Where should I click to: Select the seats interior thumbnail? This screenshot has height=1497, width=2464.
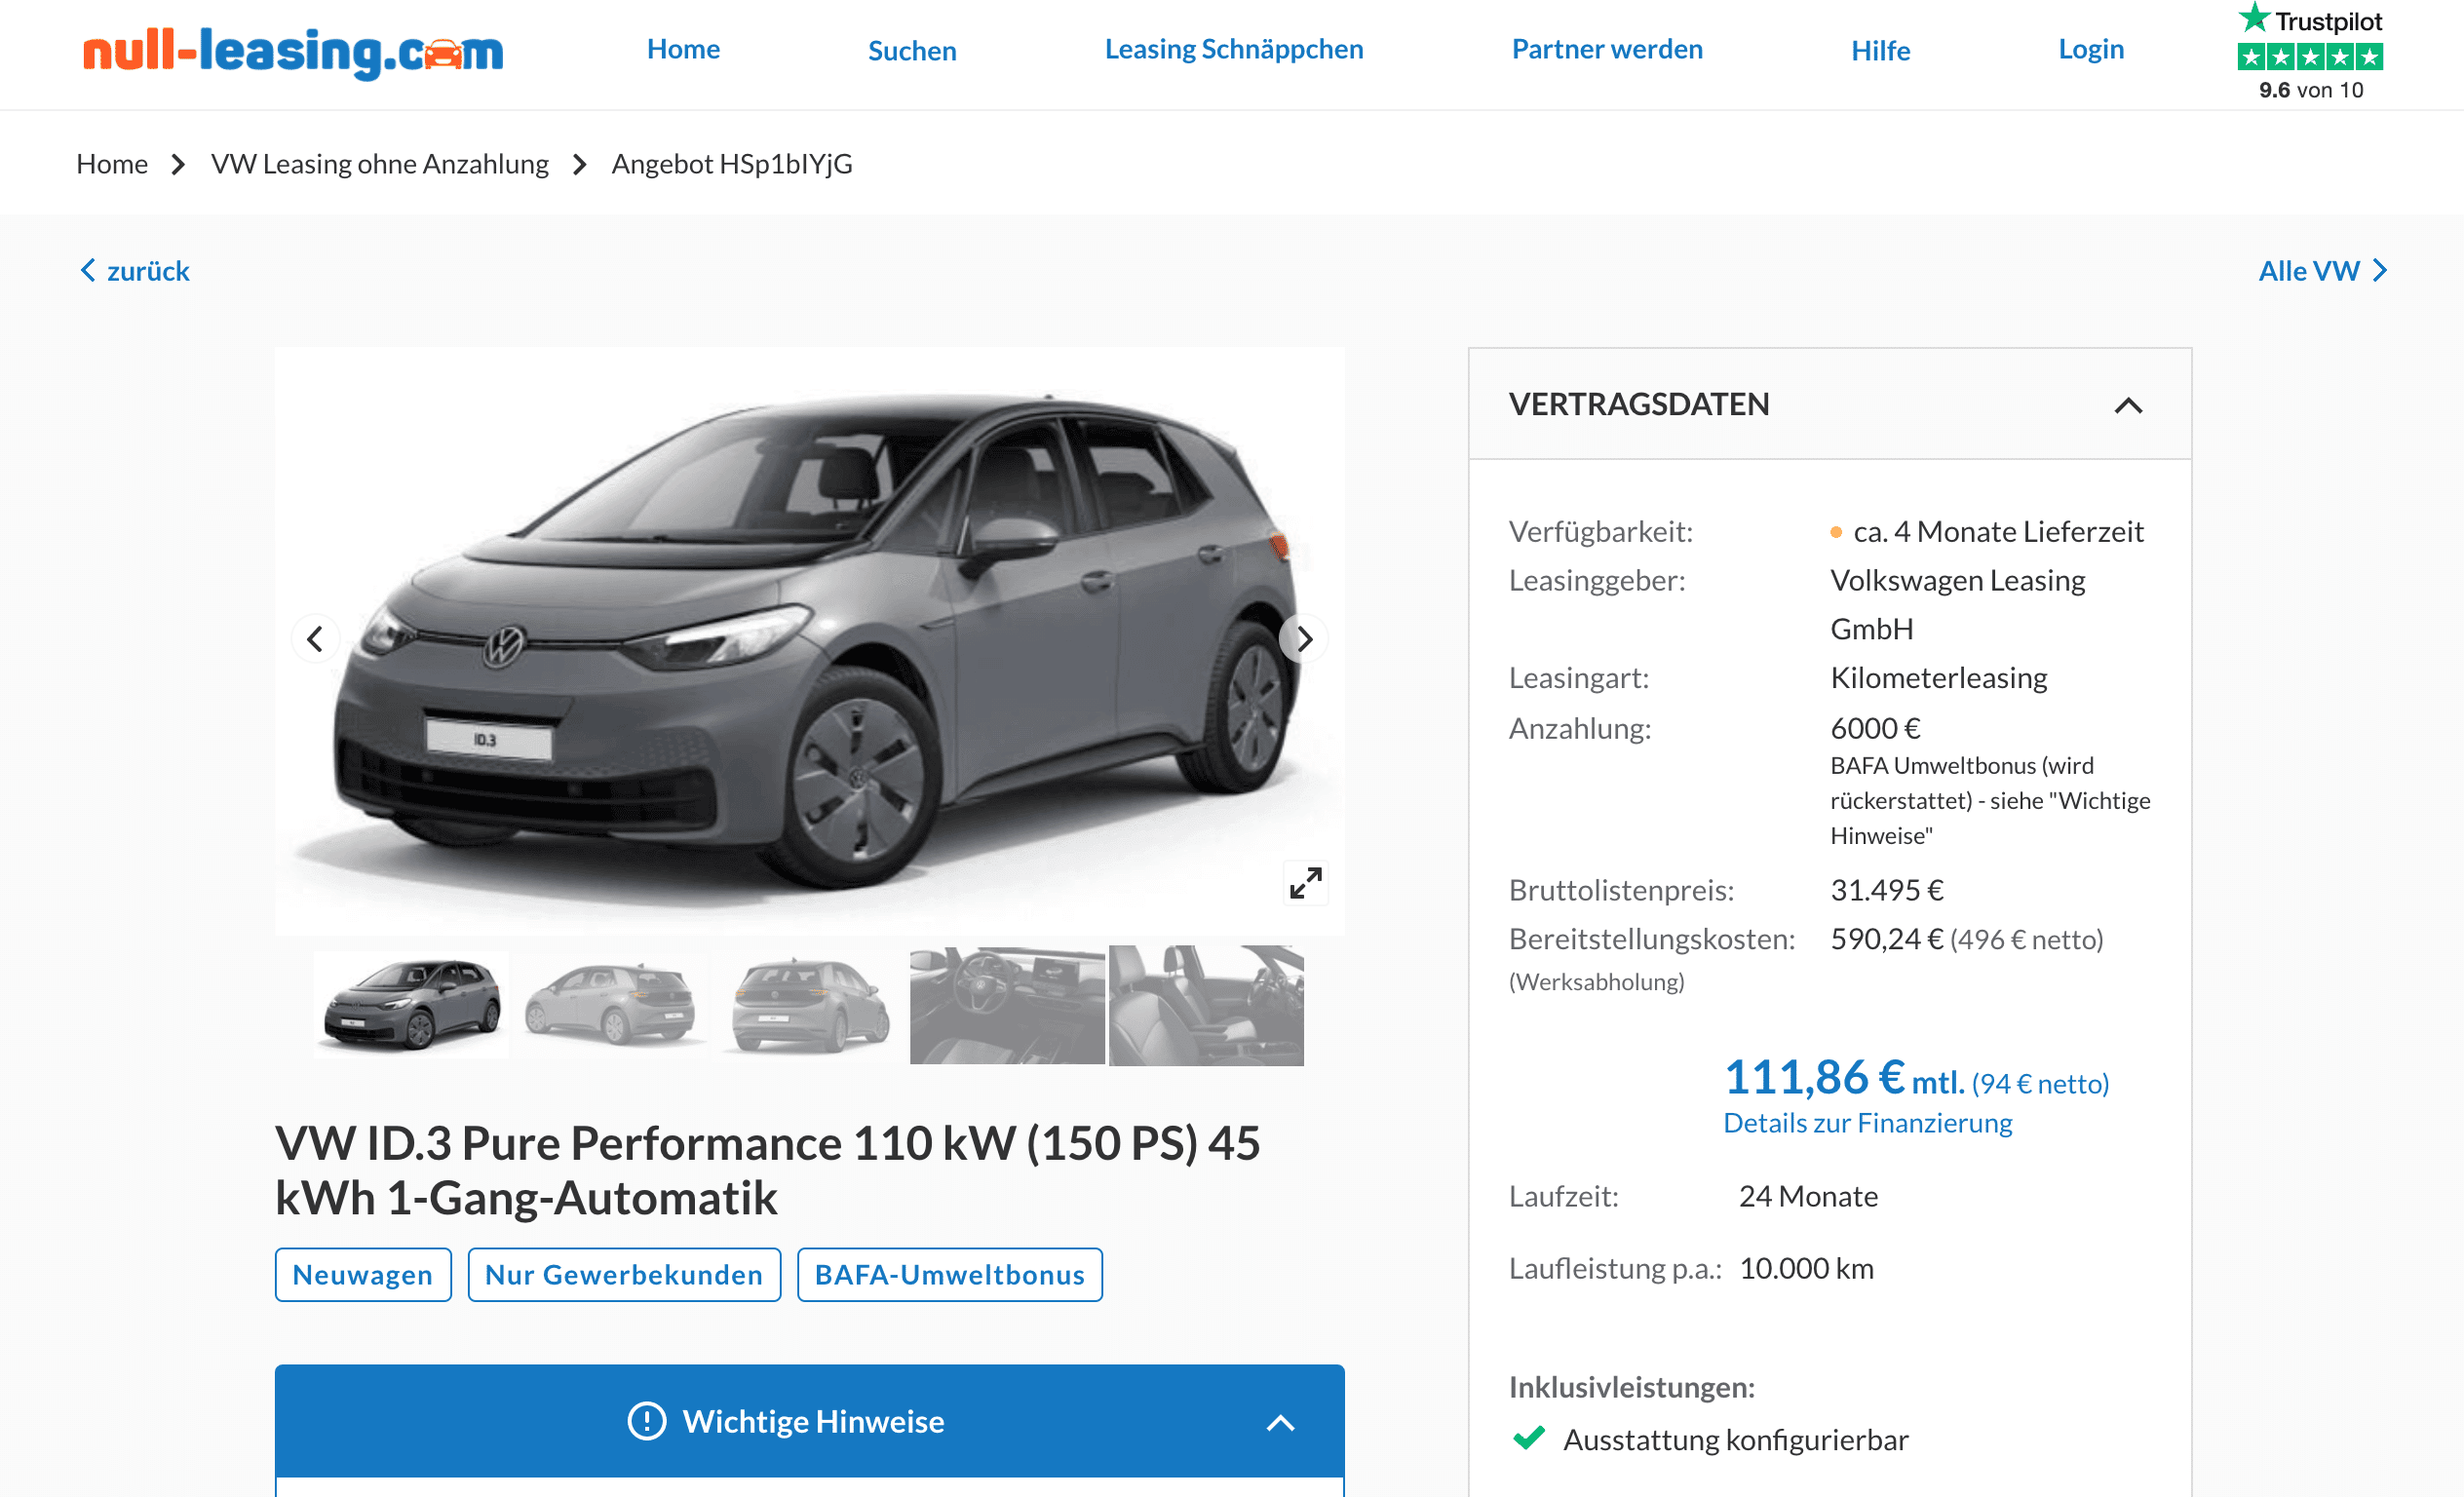coord(1206,1005)
